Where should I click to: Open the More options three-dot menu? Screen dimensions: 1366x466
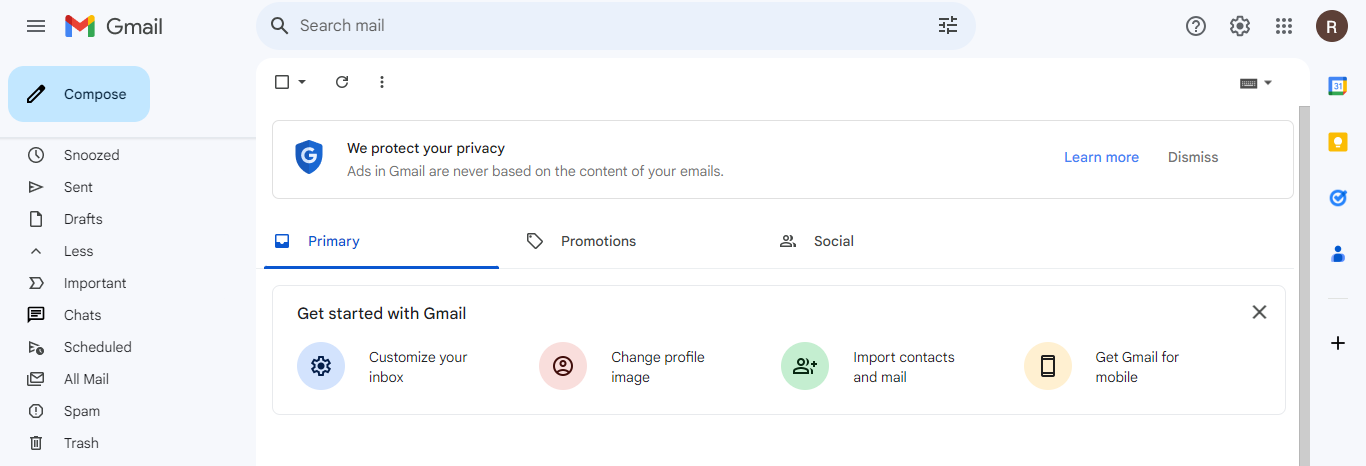pos(381,82)
